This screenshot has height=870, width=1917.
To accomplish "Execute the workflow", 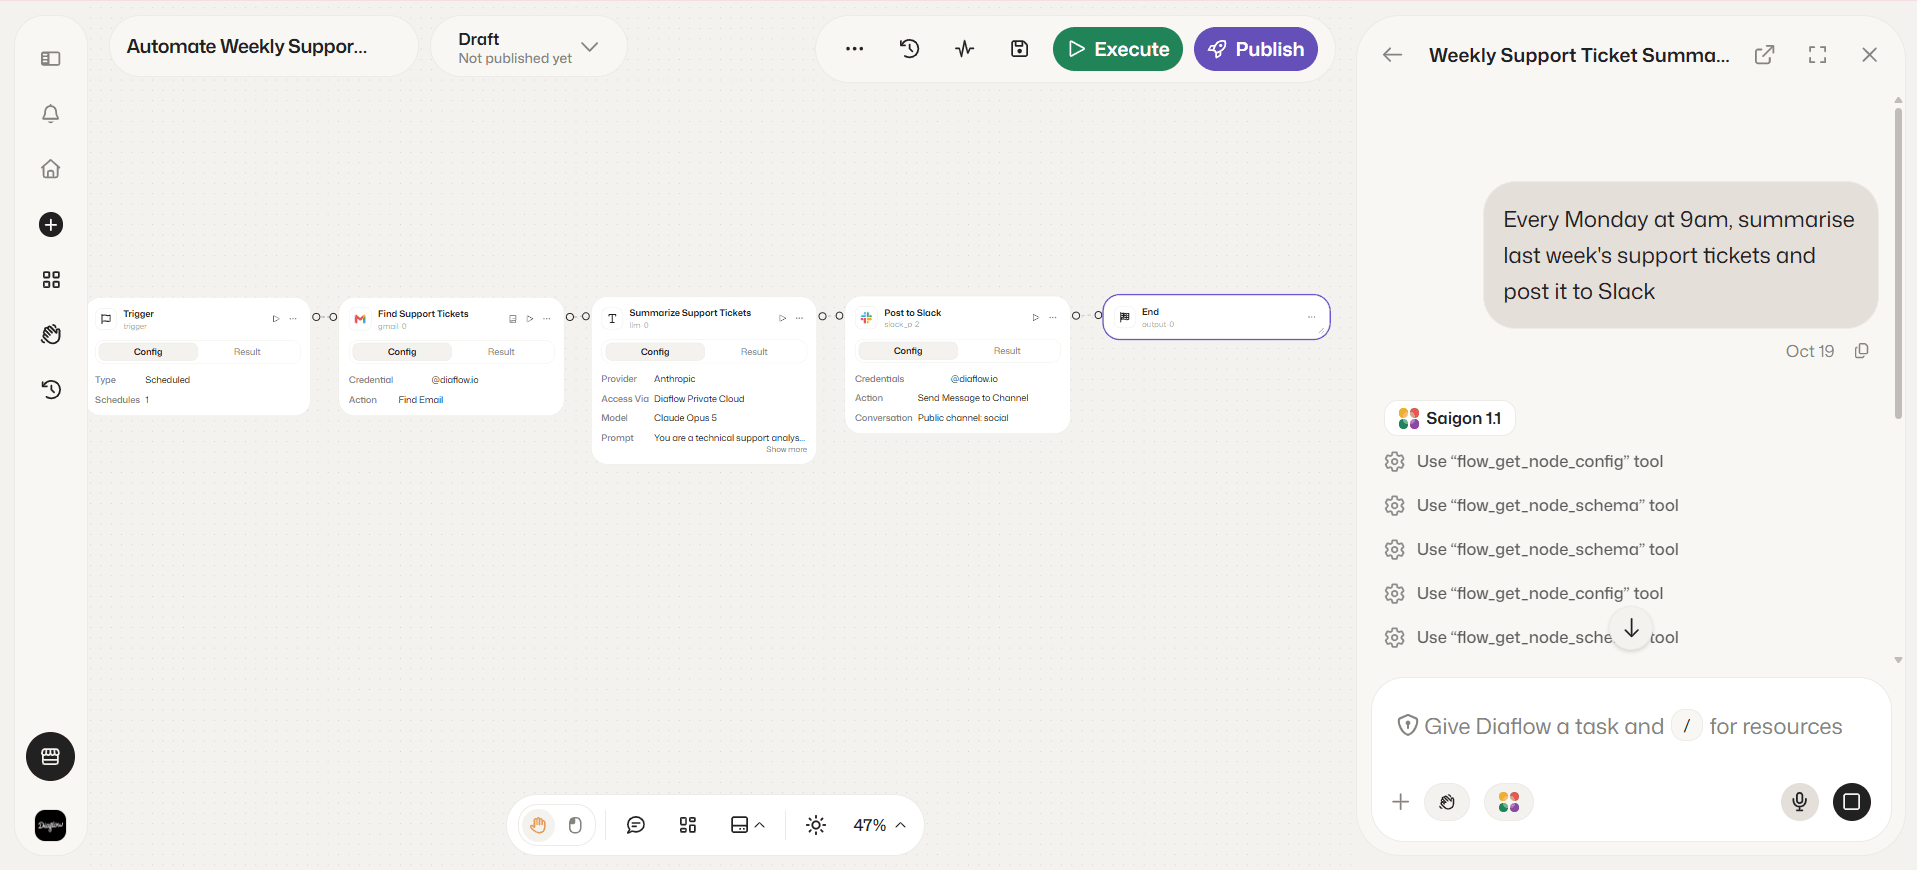I will (x=1118, y=49).
